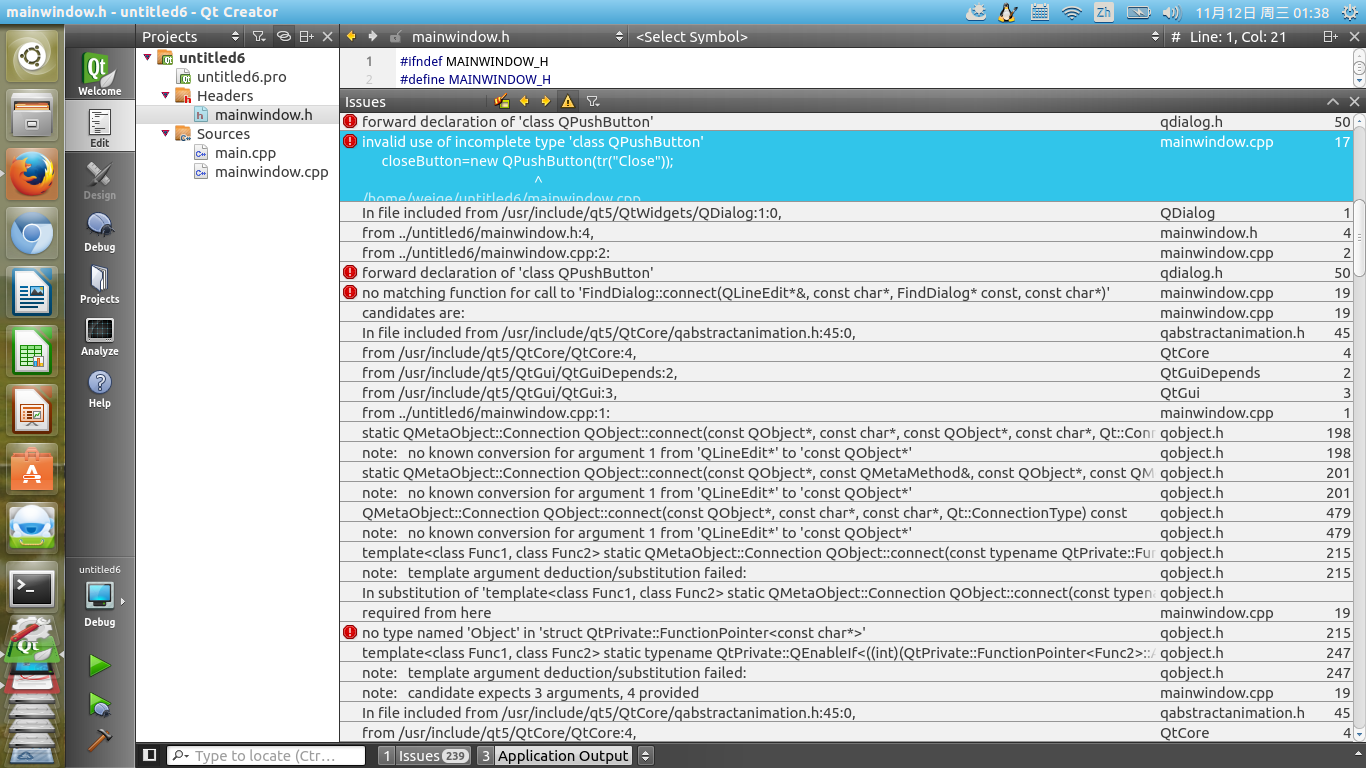Screen dimensions: 1366x768
Task: Open the Wi-Fi network indicator
Action: click(1072, 13)
